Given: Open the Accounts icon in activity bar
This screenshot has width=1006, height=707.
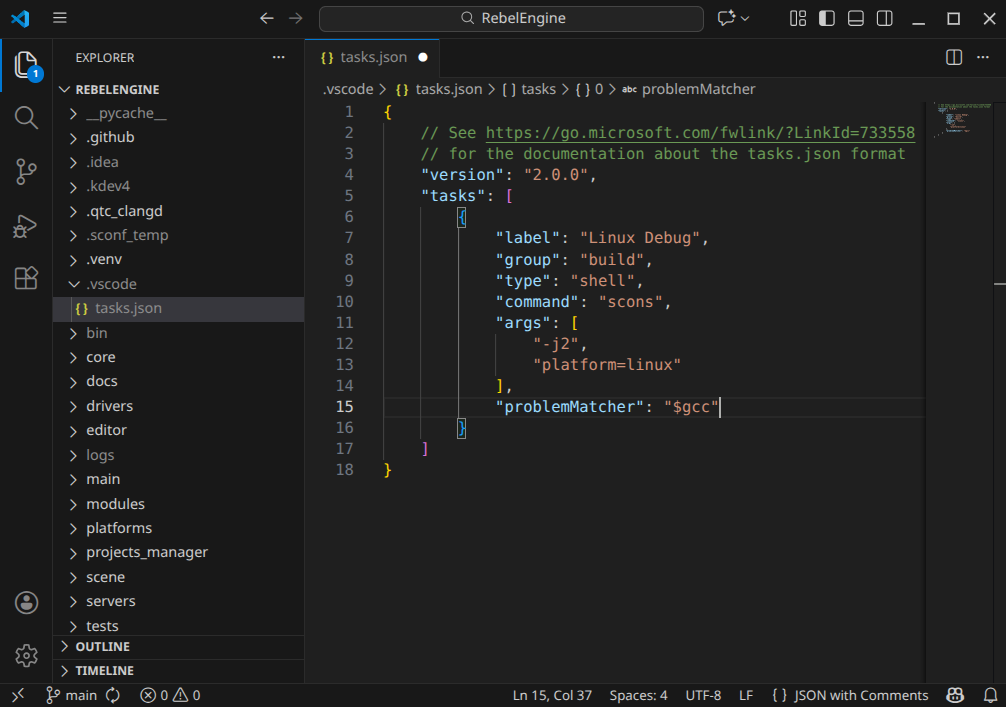Looking at the screenshot, I should (x=26, y=602).
